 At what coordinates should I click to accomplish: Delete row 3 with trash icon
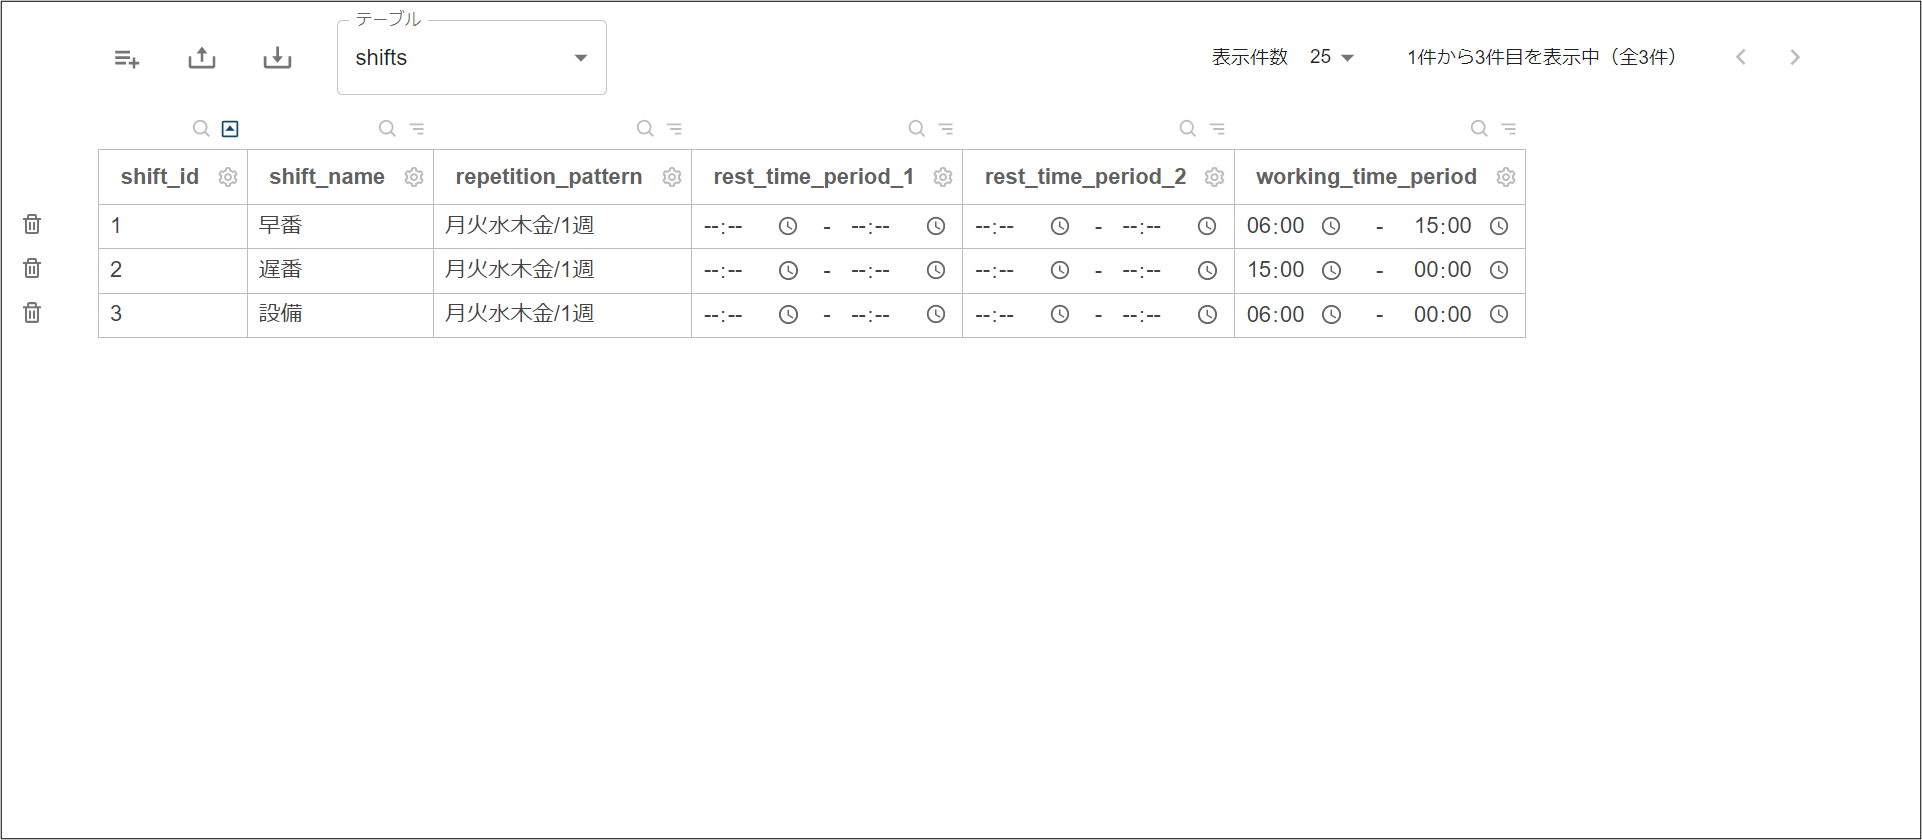[x=32, y=313]
